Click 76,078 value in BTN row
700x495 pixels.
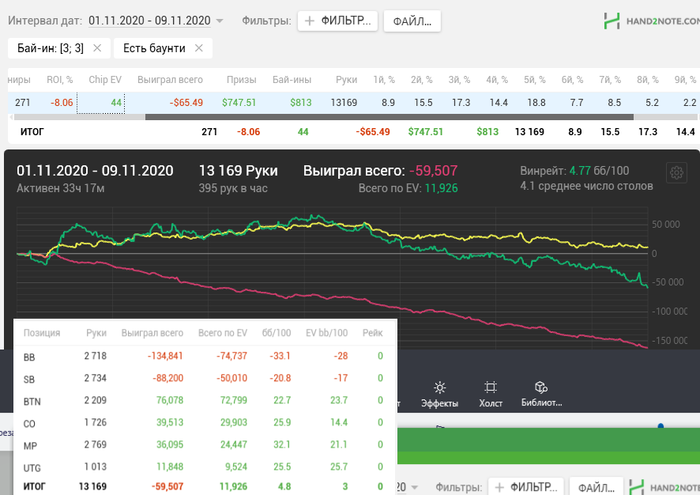170,400
